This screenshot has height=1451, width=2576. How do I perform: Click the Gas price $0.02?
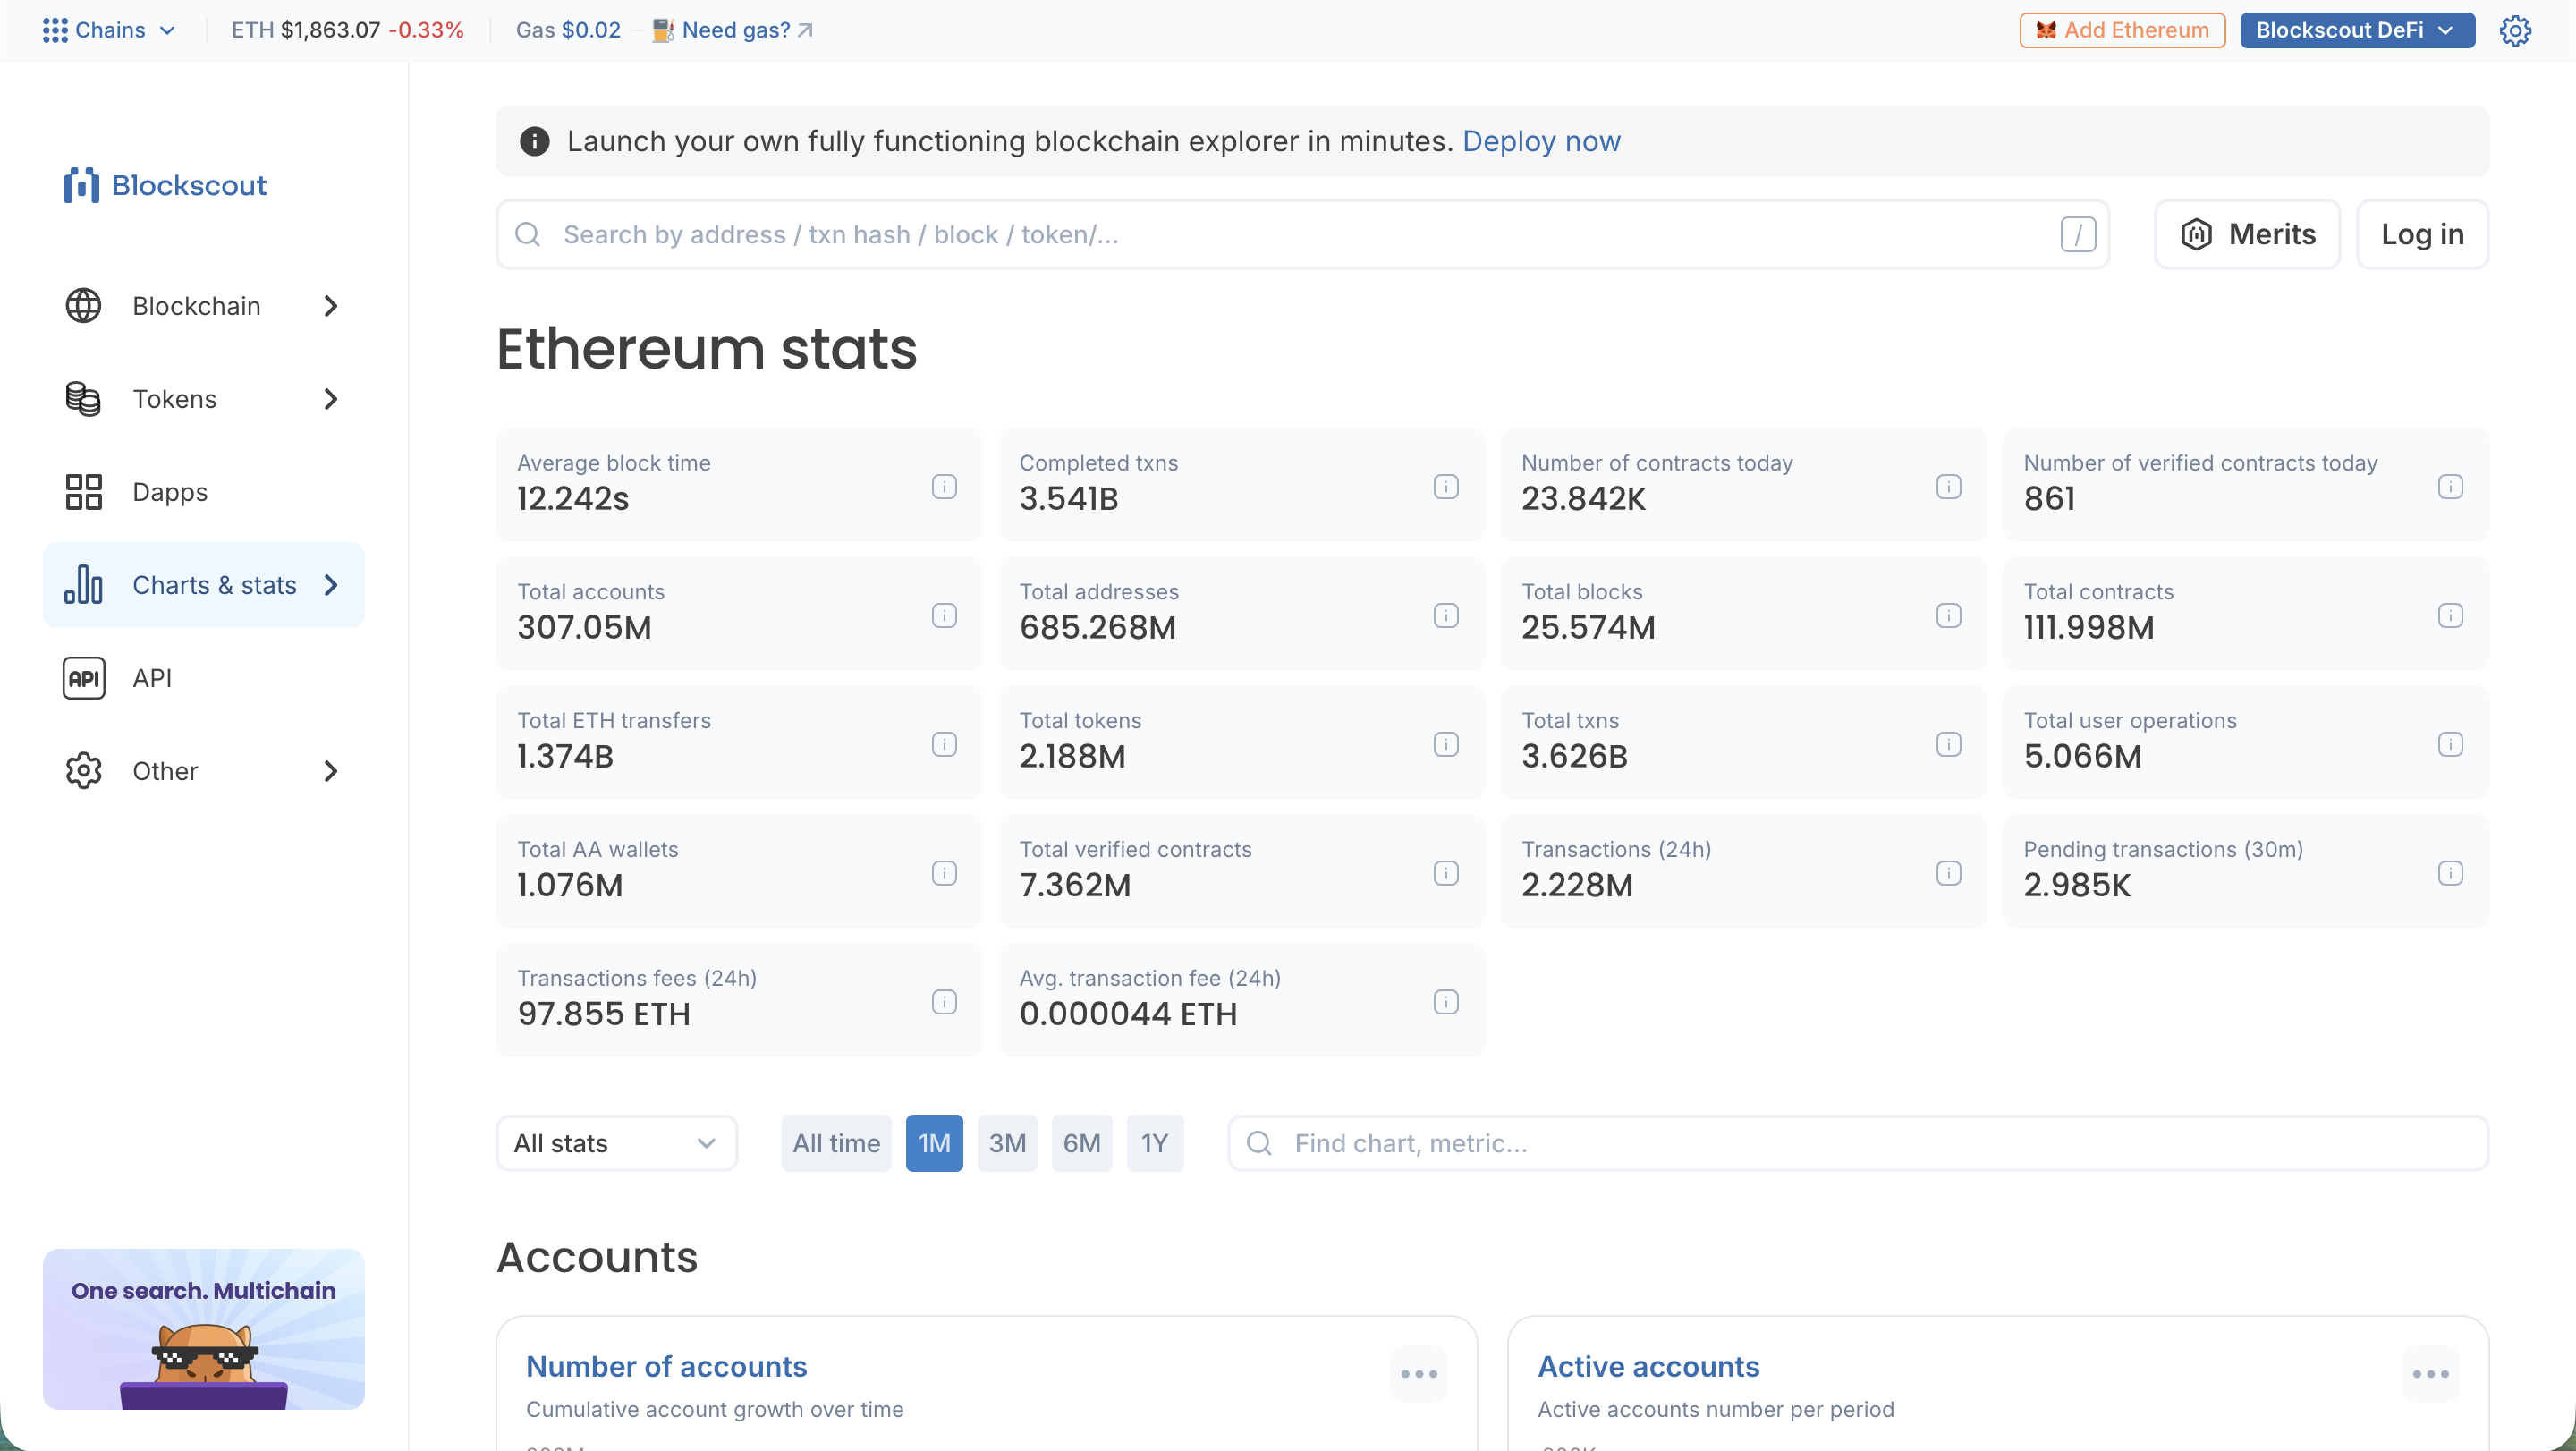591,30
